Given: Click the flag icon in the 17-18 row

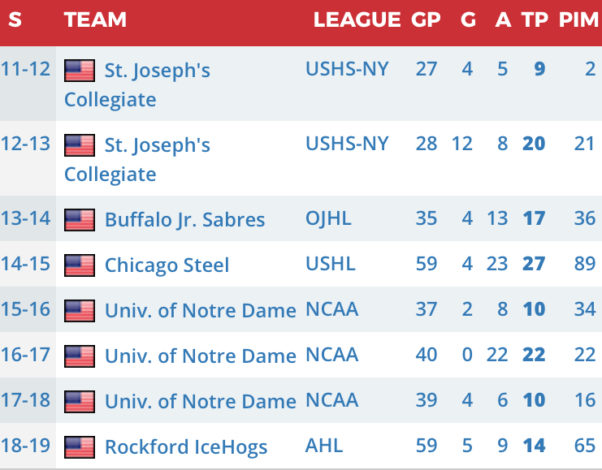Looking at the screenshot, I should (79, 401).
